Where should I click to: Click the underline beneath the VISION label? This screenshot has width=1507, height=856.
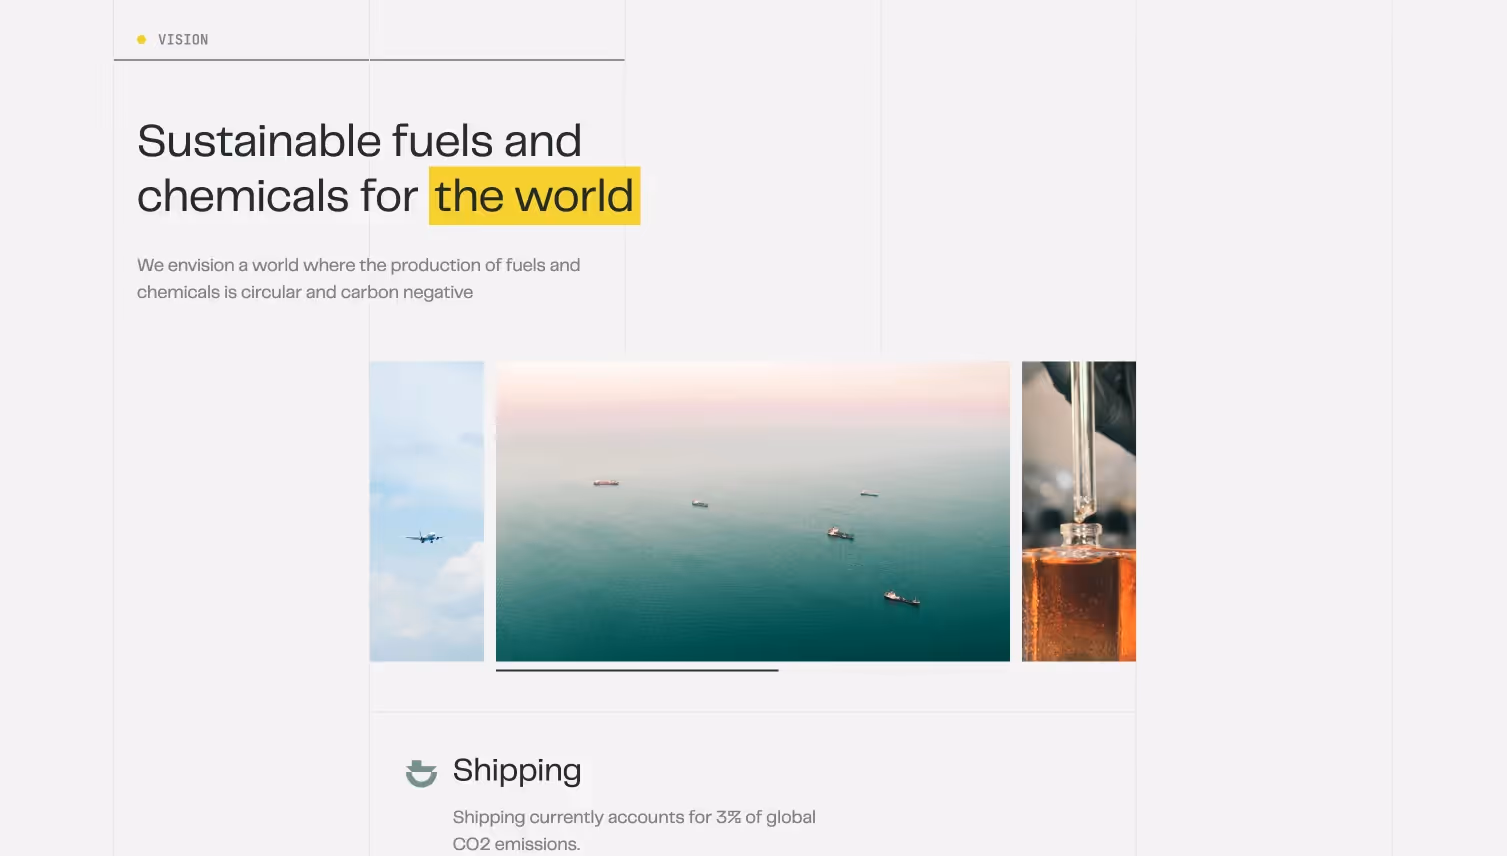pyautogui.click(x=369, y=60)
